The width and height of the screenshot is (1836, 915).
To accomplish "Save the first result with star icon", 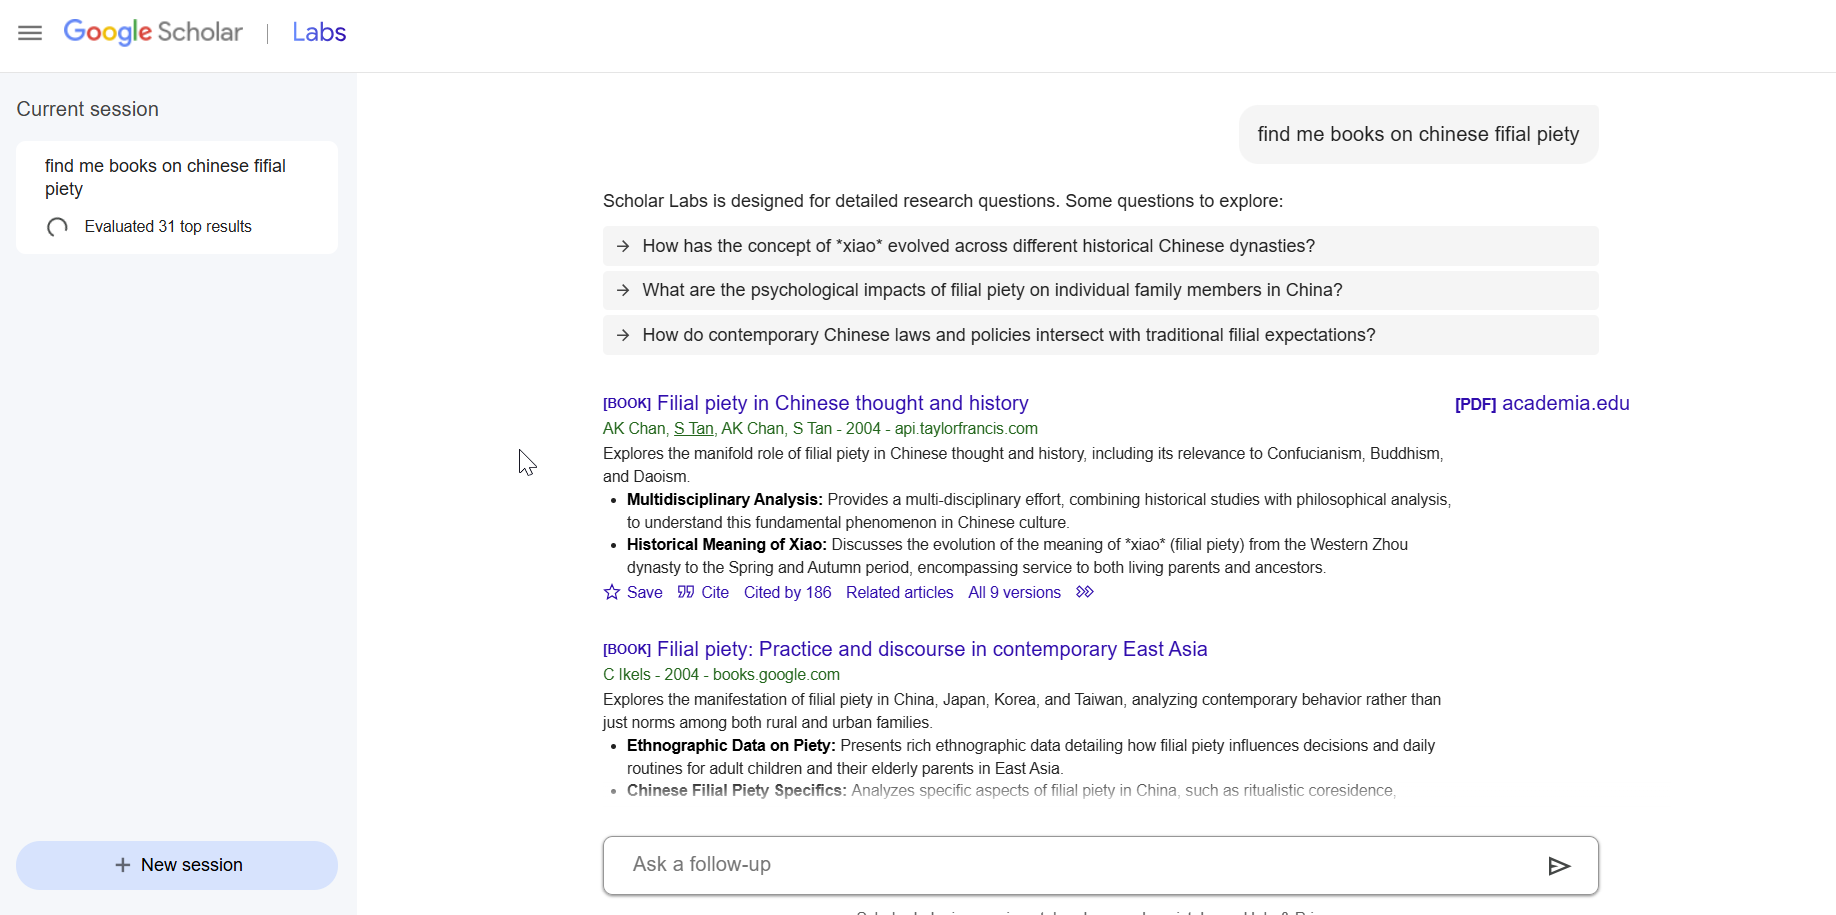I will [633, 592].
